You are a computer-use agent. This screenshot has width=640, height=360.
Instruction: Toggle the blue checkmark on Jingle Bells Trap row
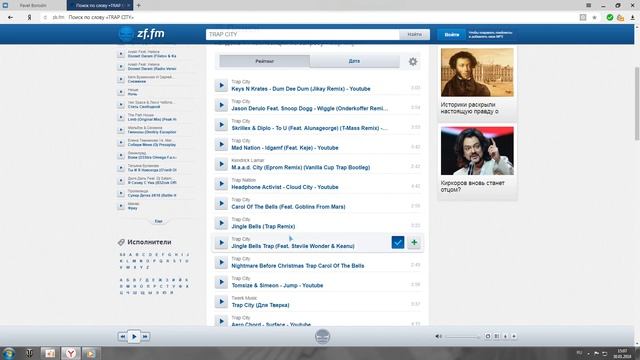(398, 242)
